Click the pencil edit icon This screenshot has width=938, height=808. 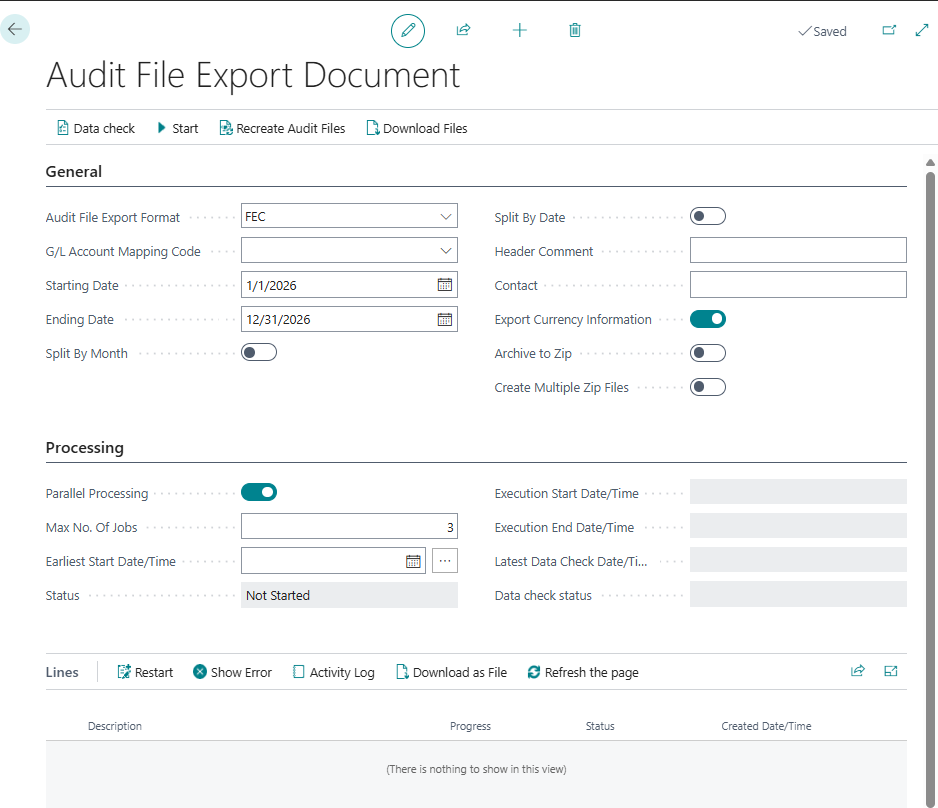pos(408,31)
